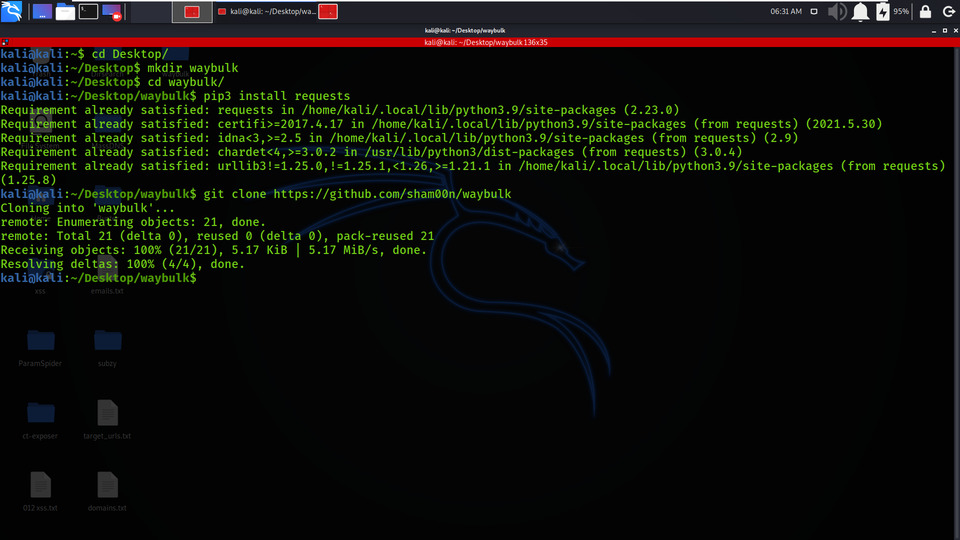Click the 'Resolving deltas: 100% (4/4)' line
This screenshot has height=540, width=960.
click(x=122, y=264)
